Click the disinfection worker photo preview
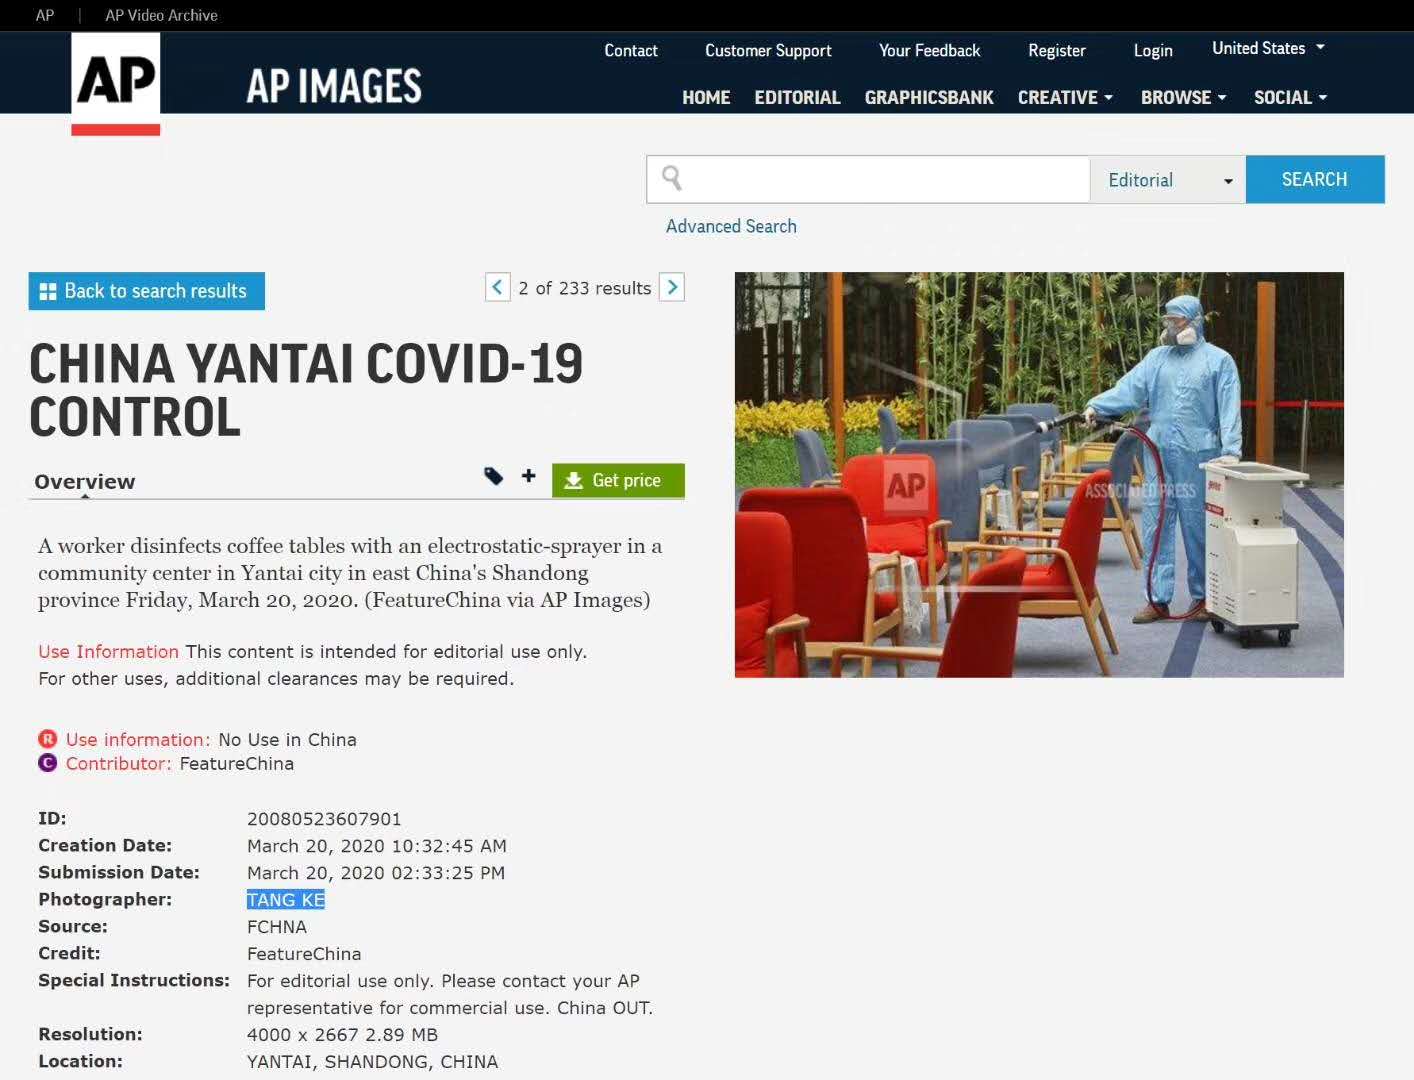Screen dimensions: 1414x1080 [x=1039, y=475]
